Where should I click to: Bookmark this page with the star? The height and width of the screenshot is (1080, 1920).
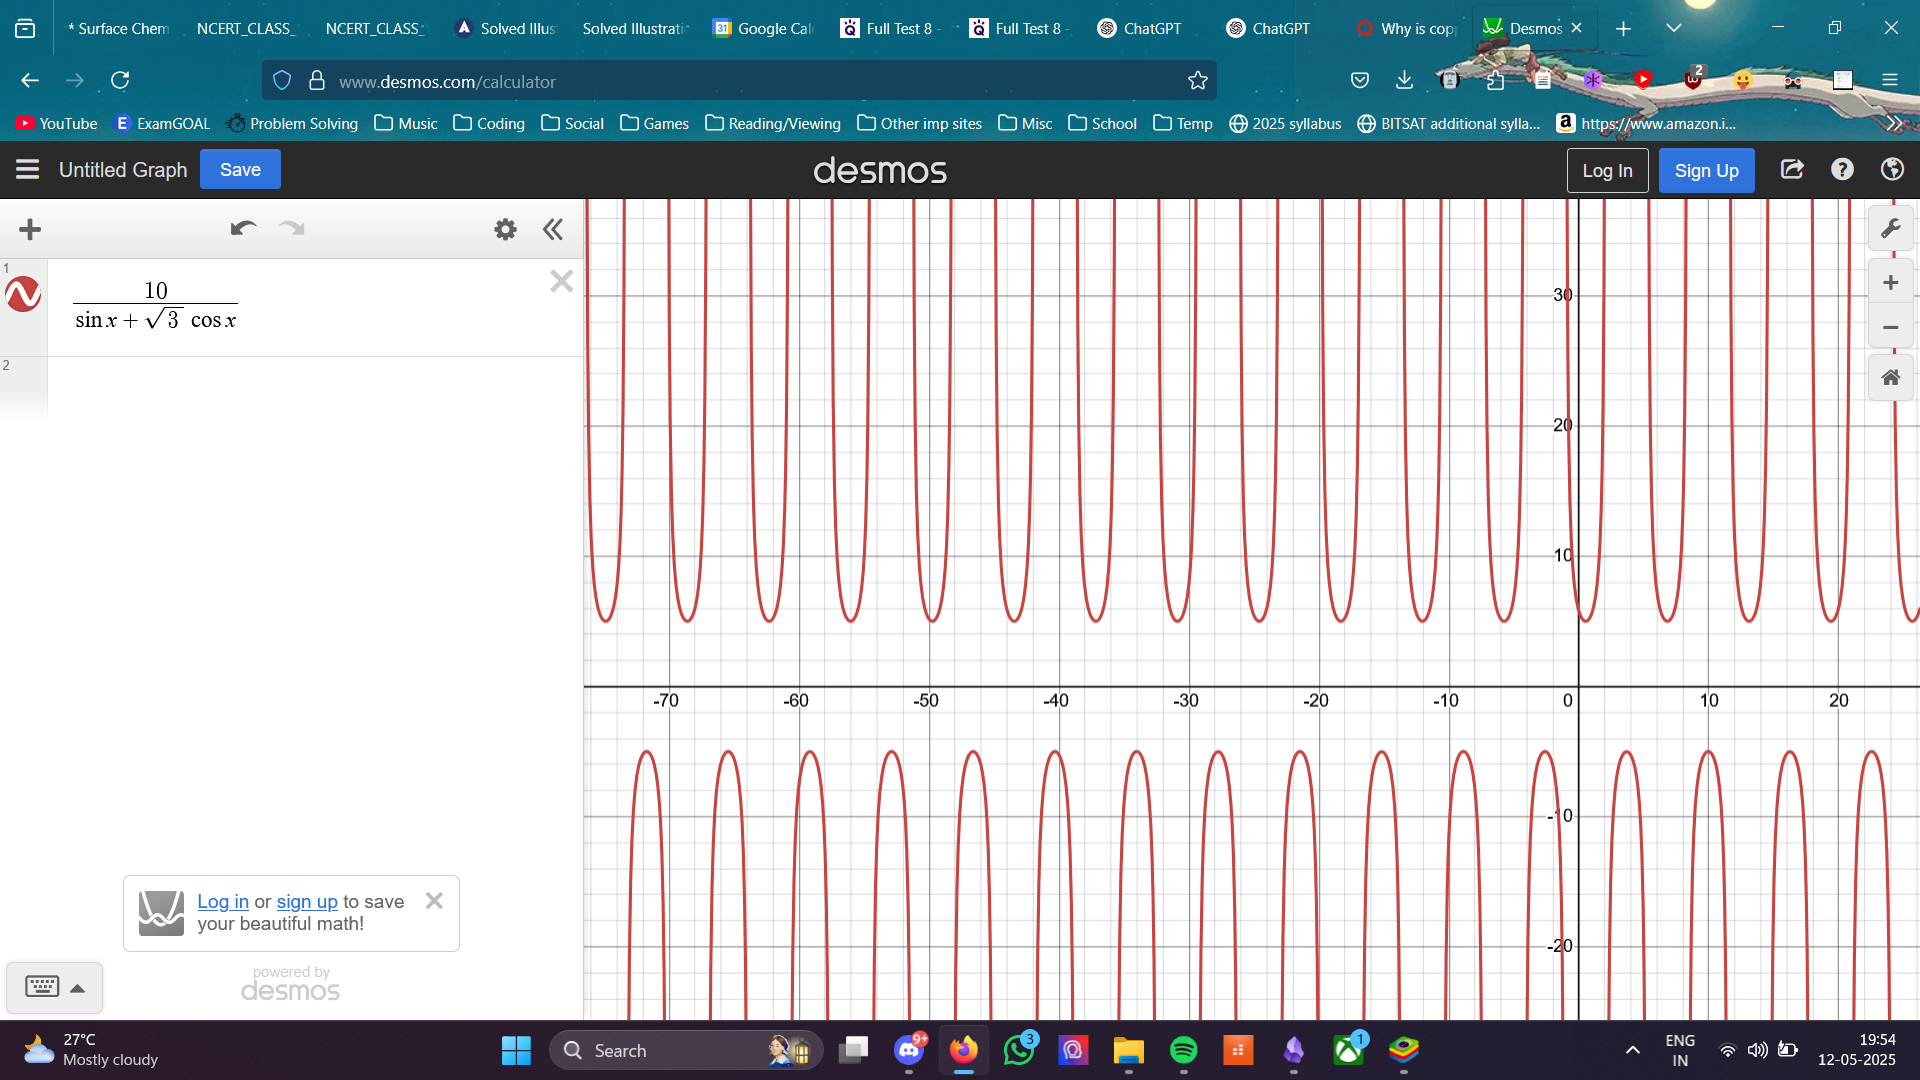click(x=1197, y=81)
